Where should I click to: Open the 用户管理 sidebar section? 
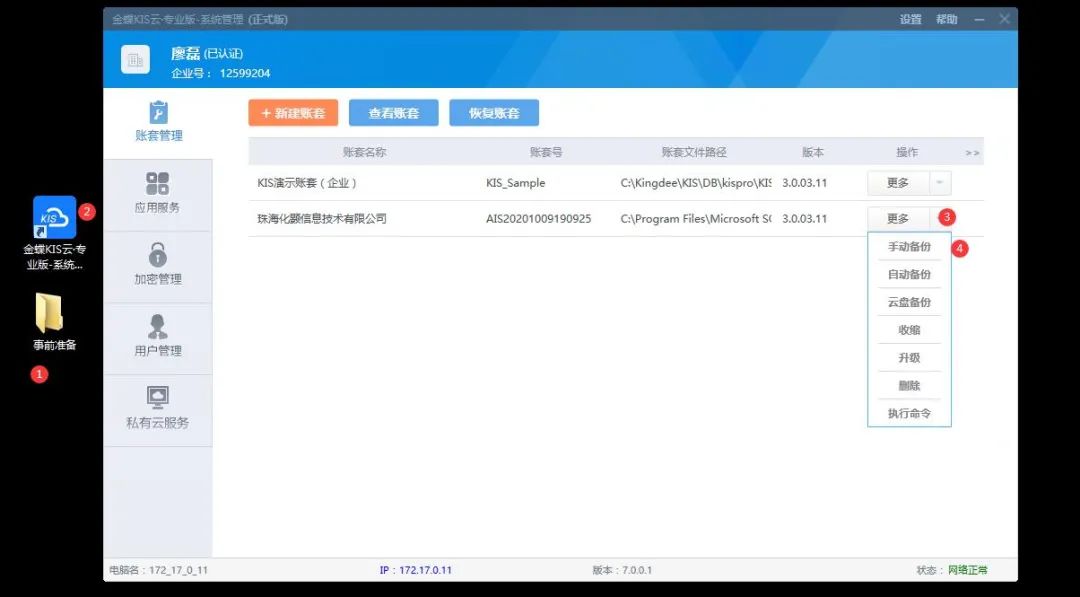coord(158,337)
